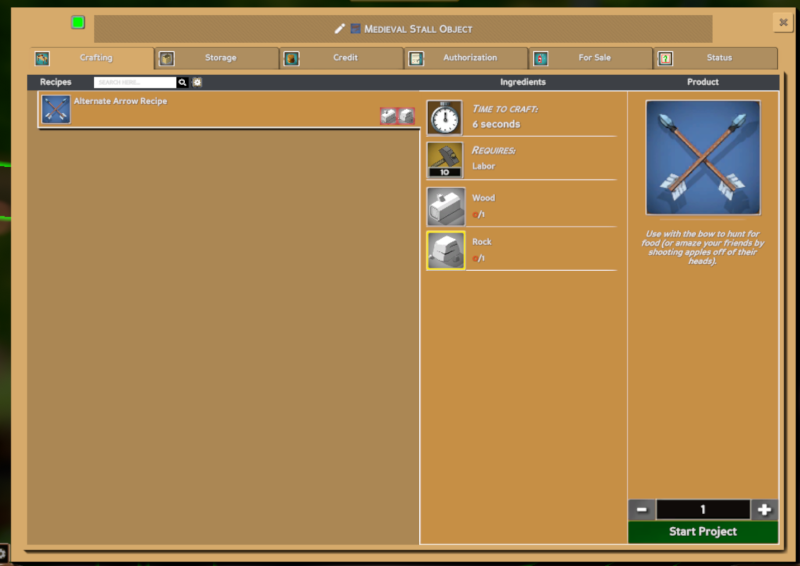Click the For Sale tab icon
Image resolution: width=800 pixels, height=566 pixels.
pos(541,58)
